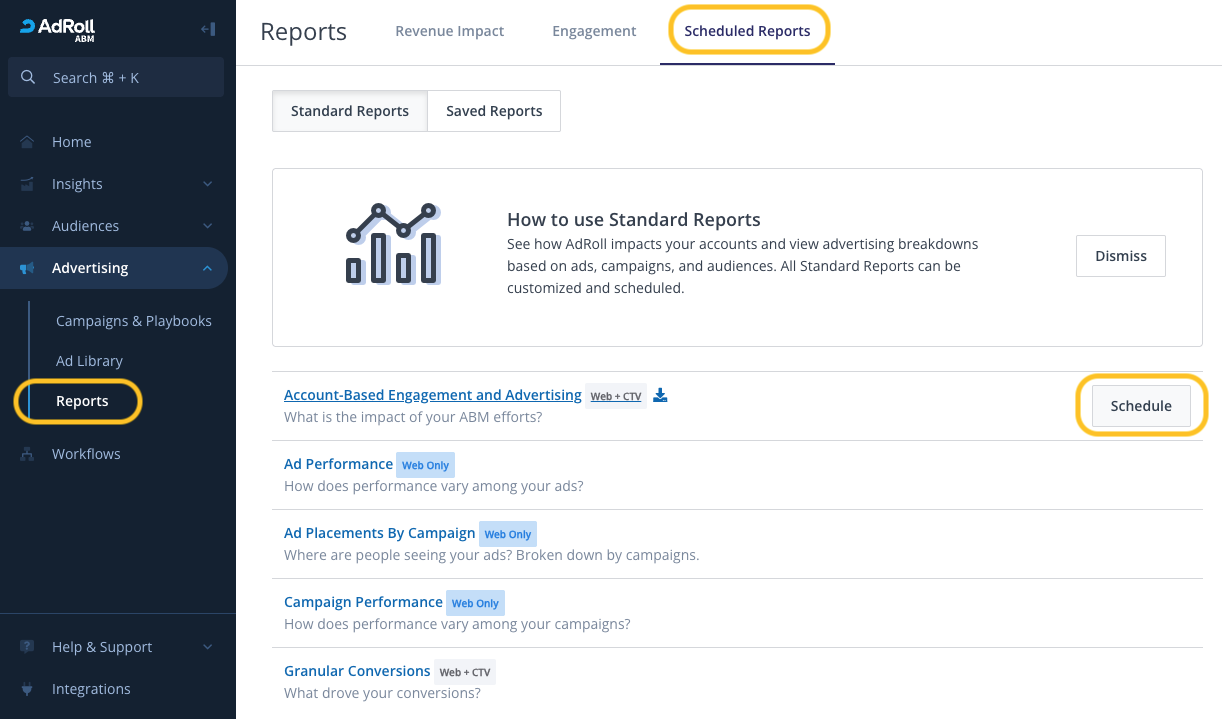1222x719 pixels.
Task: Download the Account-Based Engagement report
Action: pyautogui.click(x=660, y=396)
